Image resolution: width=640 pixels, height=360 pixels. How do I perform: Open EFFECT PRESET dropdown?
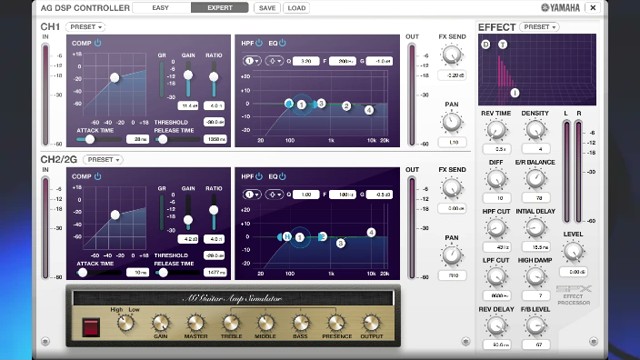[x=539, y=27]
